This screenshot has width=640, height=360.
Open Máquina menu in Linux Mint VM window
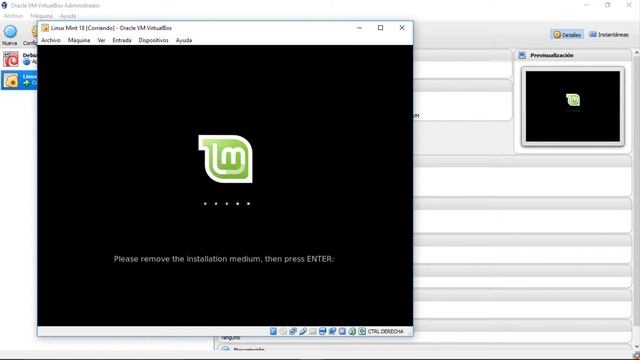[x=79, y=40]
